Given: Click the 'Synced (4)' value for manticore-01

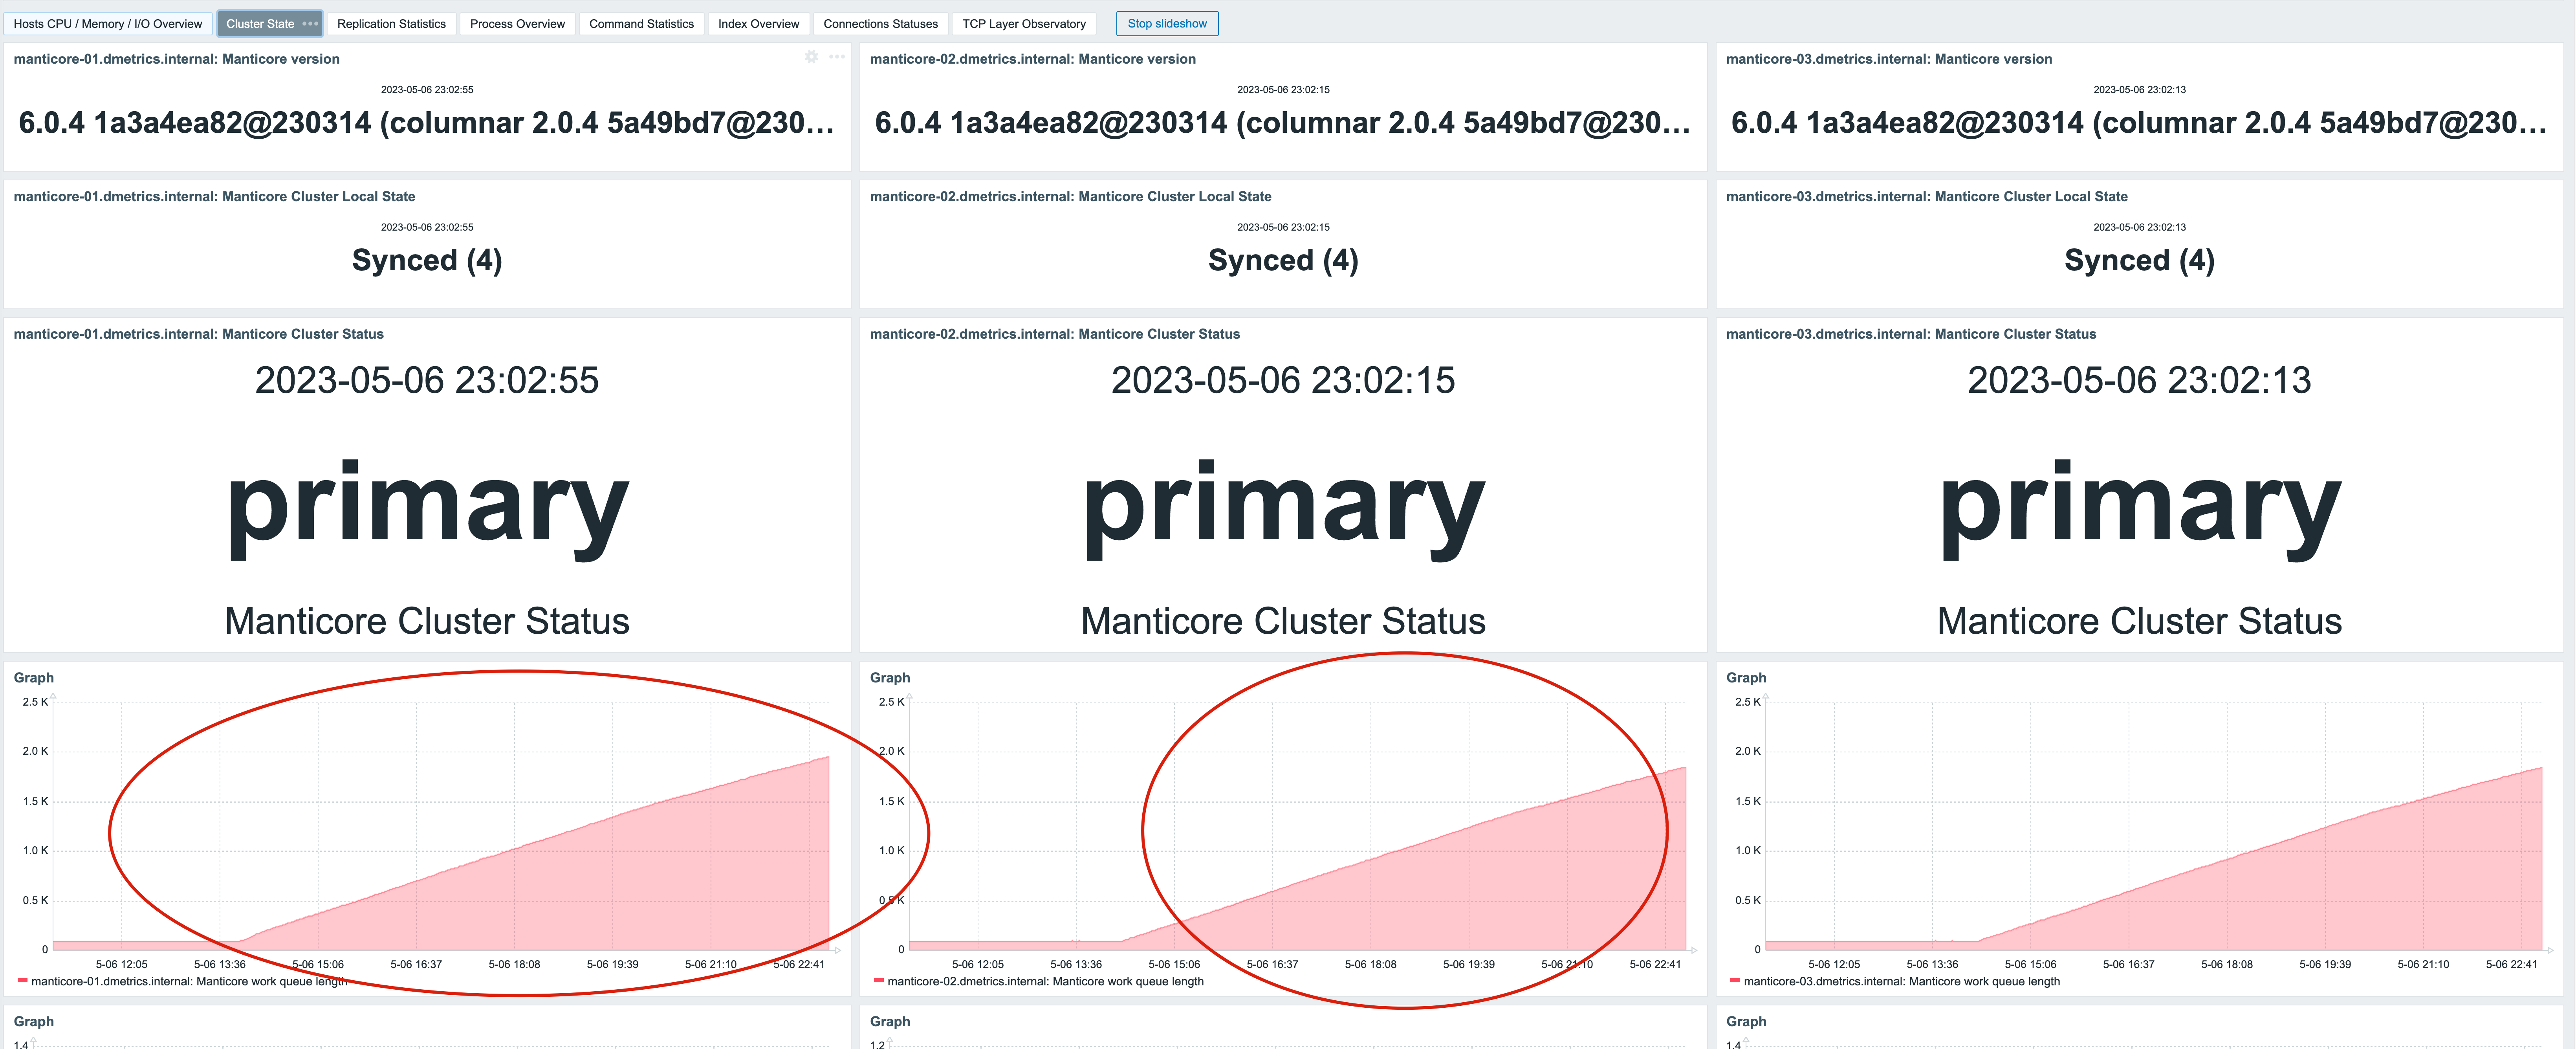Looking at the screenshot, I should (x=426, y=260).
